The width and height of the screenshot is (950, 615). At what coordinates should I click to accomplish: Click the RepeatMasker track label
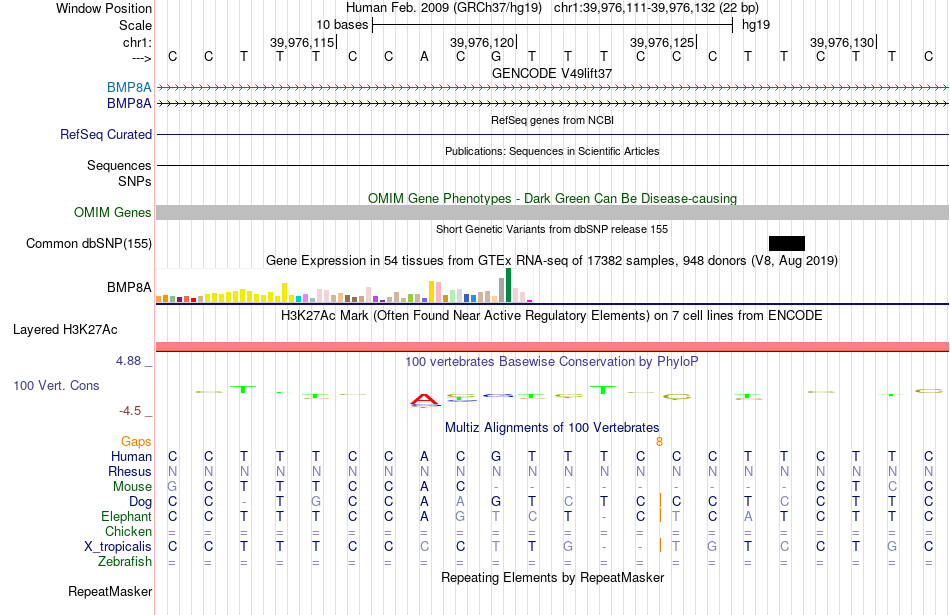(110, 591)
